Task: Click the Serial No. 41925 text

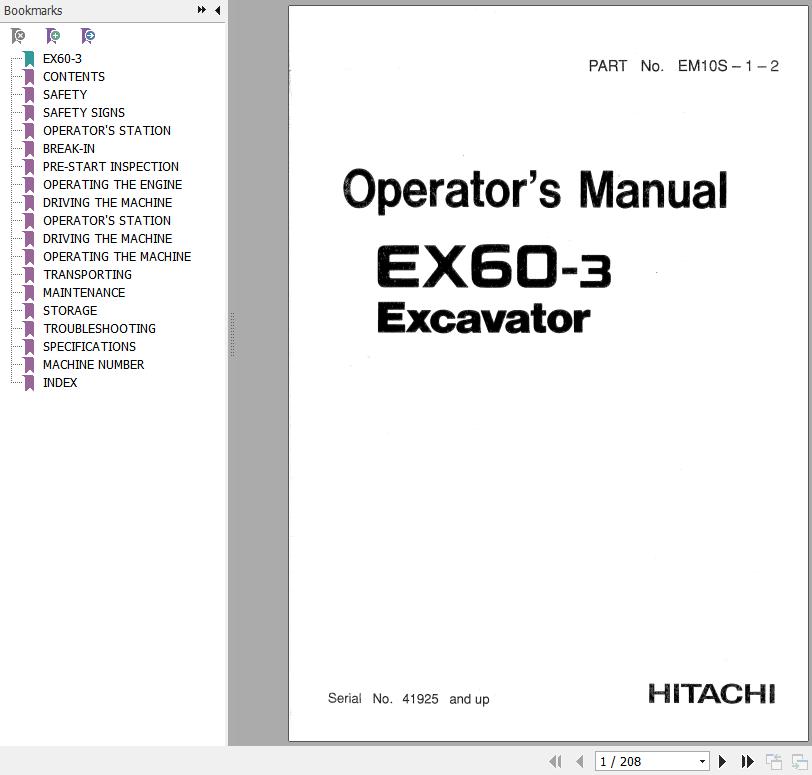Action: [x=409, y=699]
